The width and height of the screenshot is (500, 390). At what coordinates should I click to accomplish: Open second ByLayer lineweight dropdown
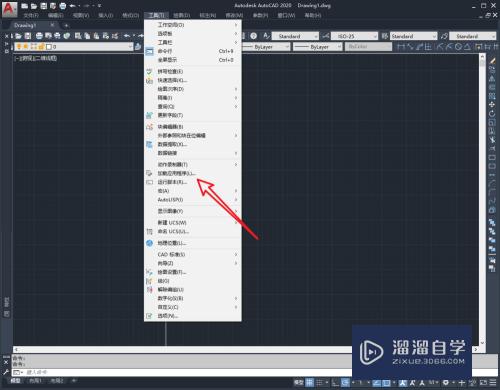pos(339,47)
